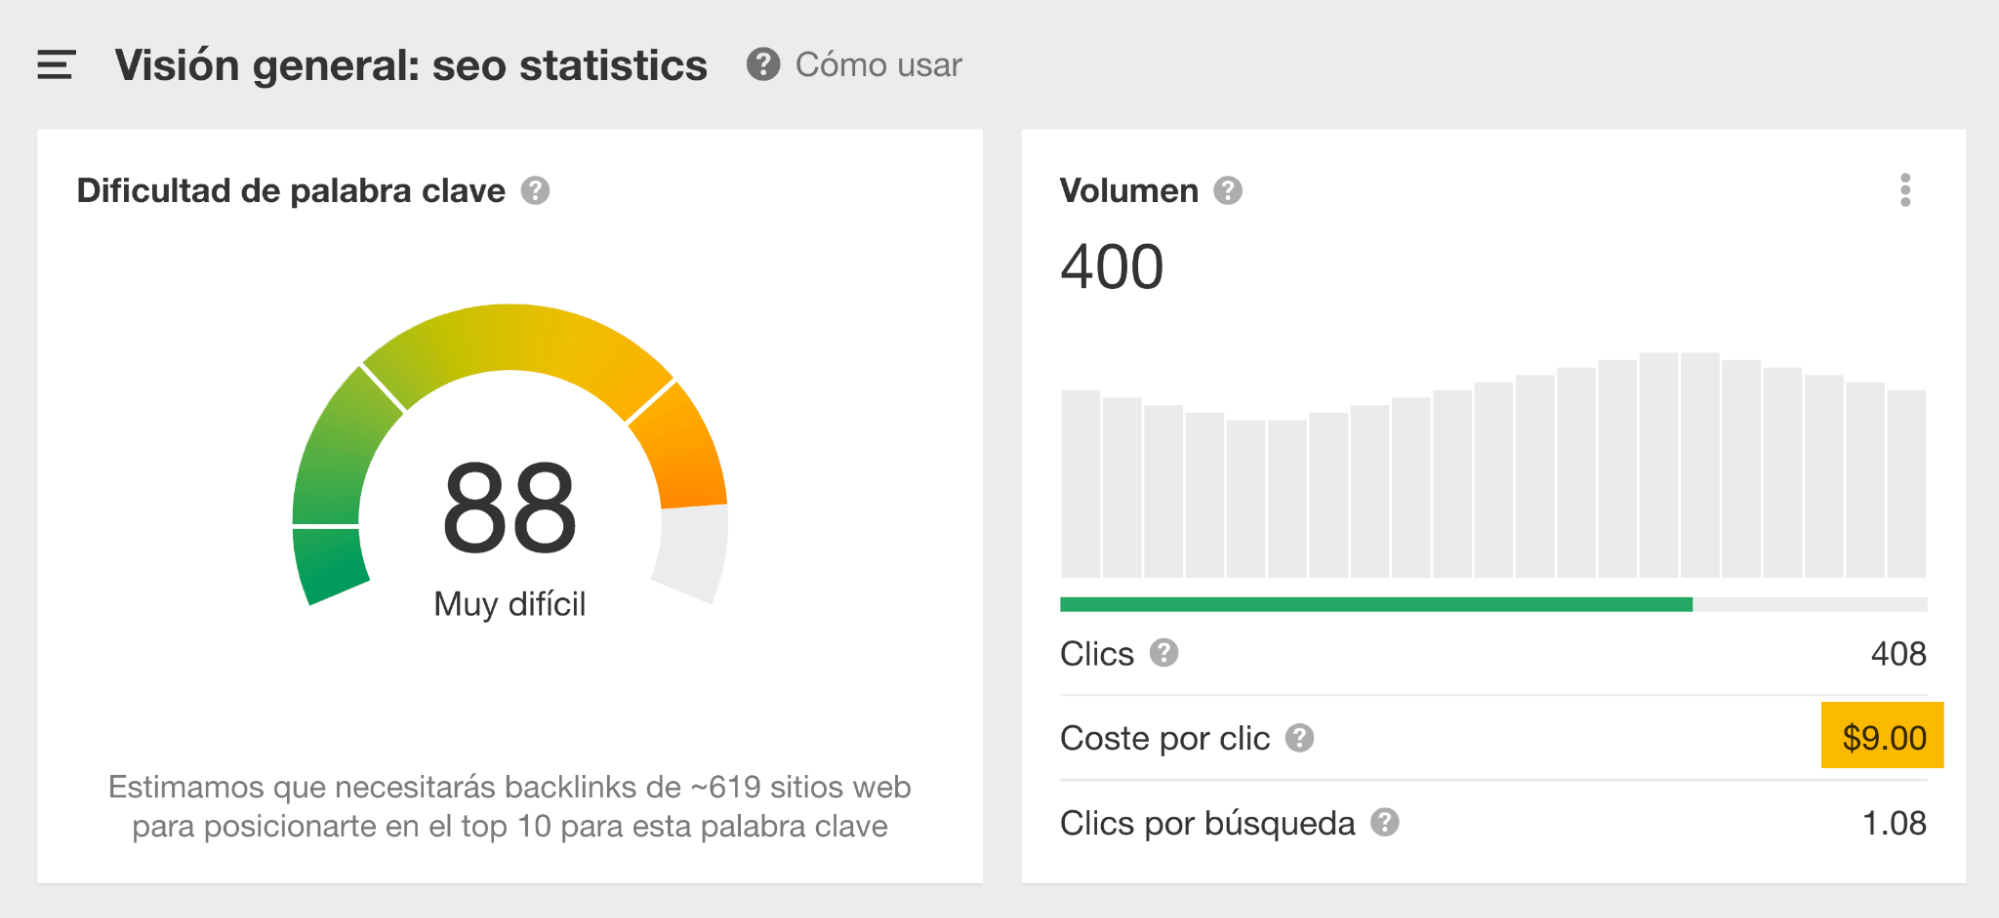Click the Volumen value of 400

point(1112,264)
